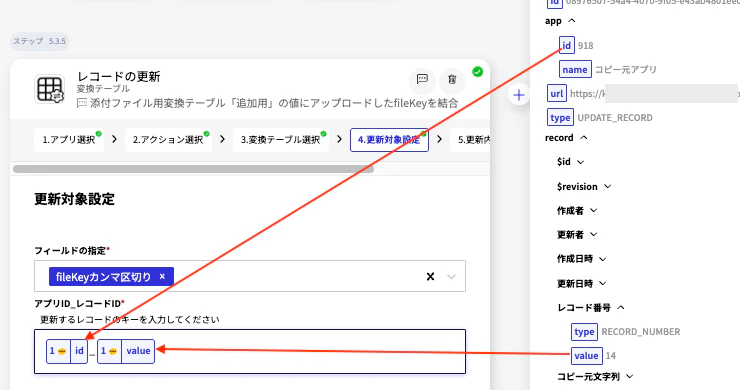Open the 2.アクション選択 step tab
The width and height of the screenshot is (740, 390).
pos(168,140)
